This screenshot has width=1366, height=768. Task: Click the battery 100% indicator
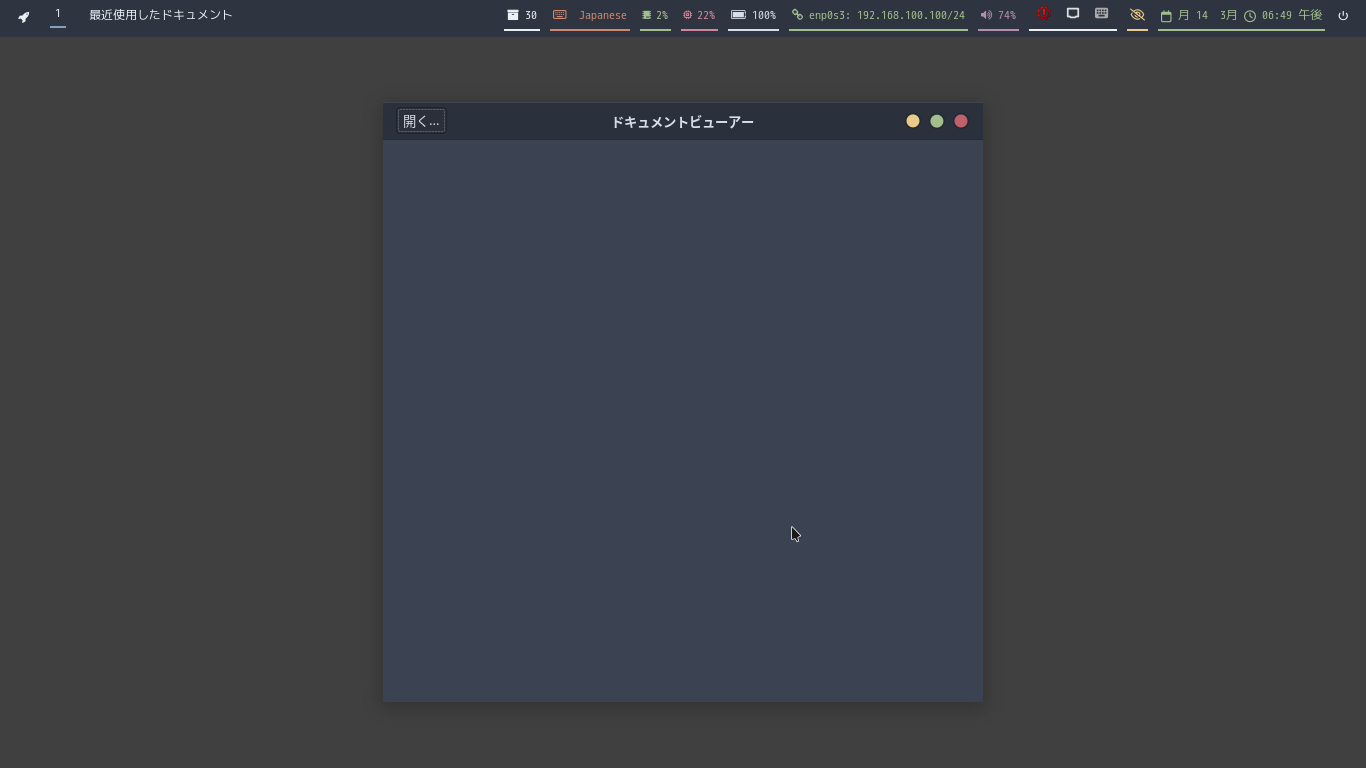753,15
